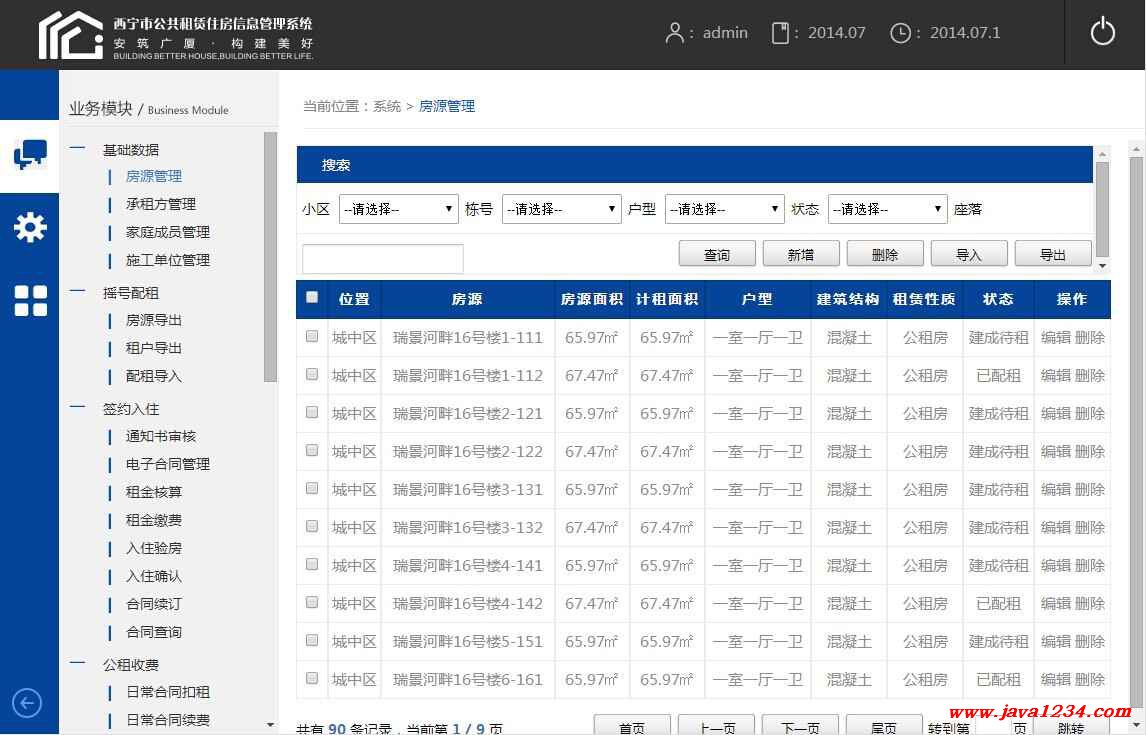Click the house logo in the header

(71, 35)
